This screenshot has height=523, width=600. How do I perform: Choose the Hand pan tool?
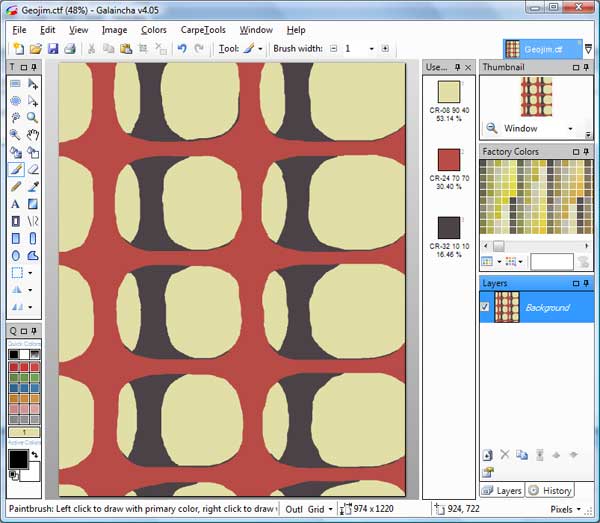[x=33, y=134]
